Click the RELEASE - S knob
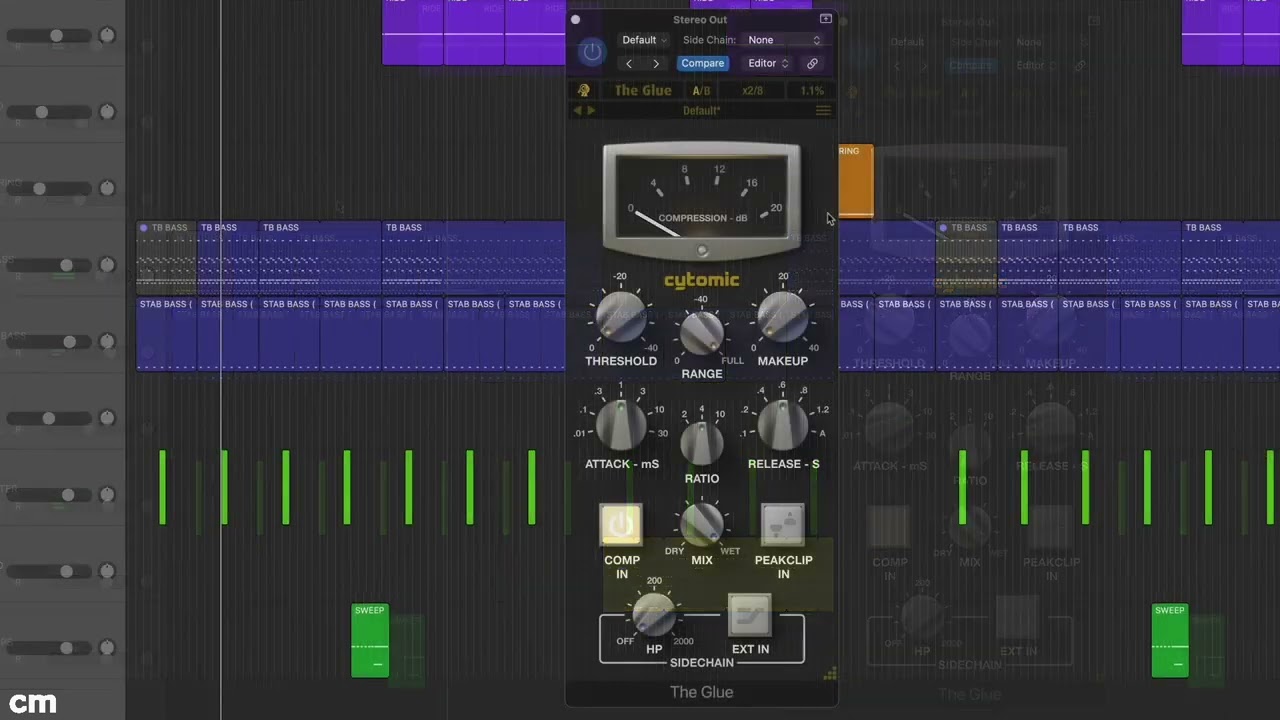Image resolution: width=1280 pixels, height=720 pixels. pyautogui.click(x=783, y=423)
